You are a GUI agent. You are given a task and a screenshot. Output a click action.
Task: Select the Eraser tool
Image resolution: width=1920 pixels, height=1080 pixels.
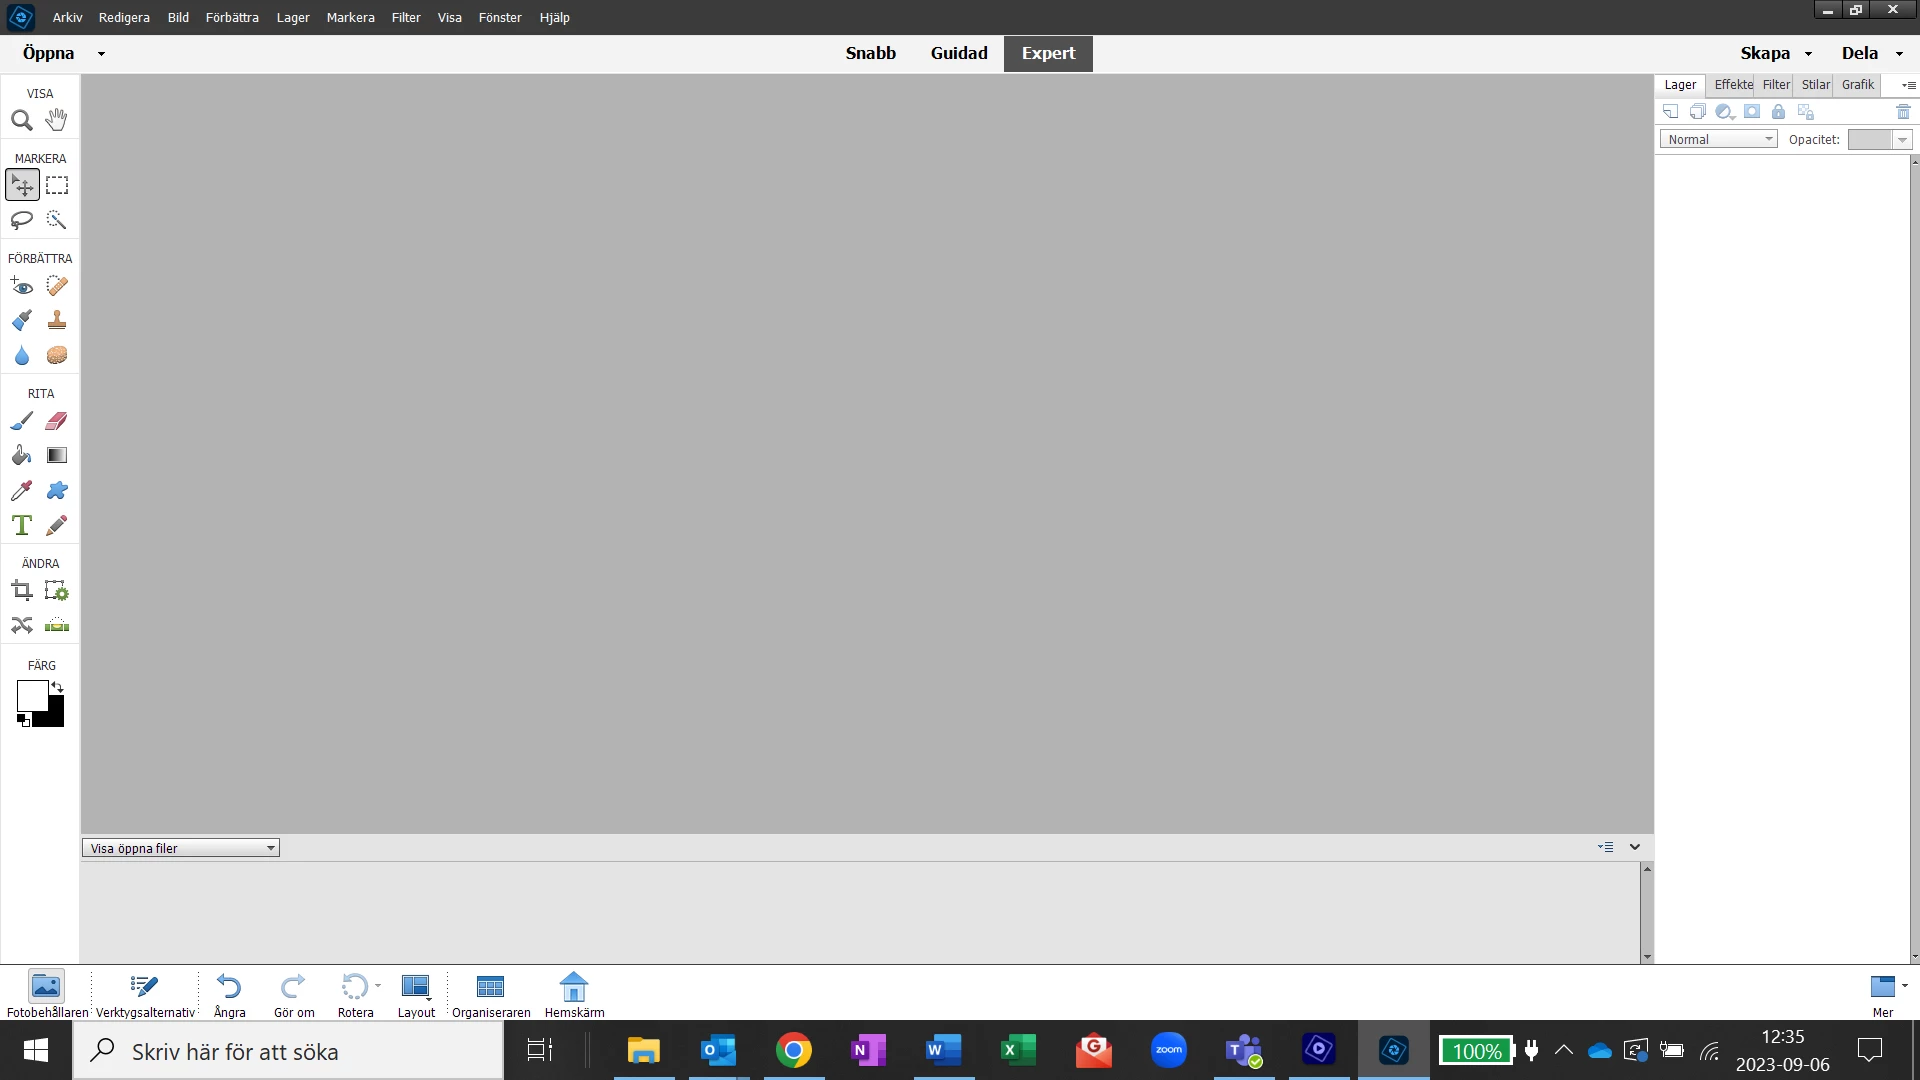57,421
